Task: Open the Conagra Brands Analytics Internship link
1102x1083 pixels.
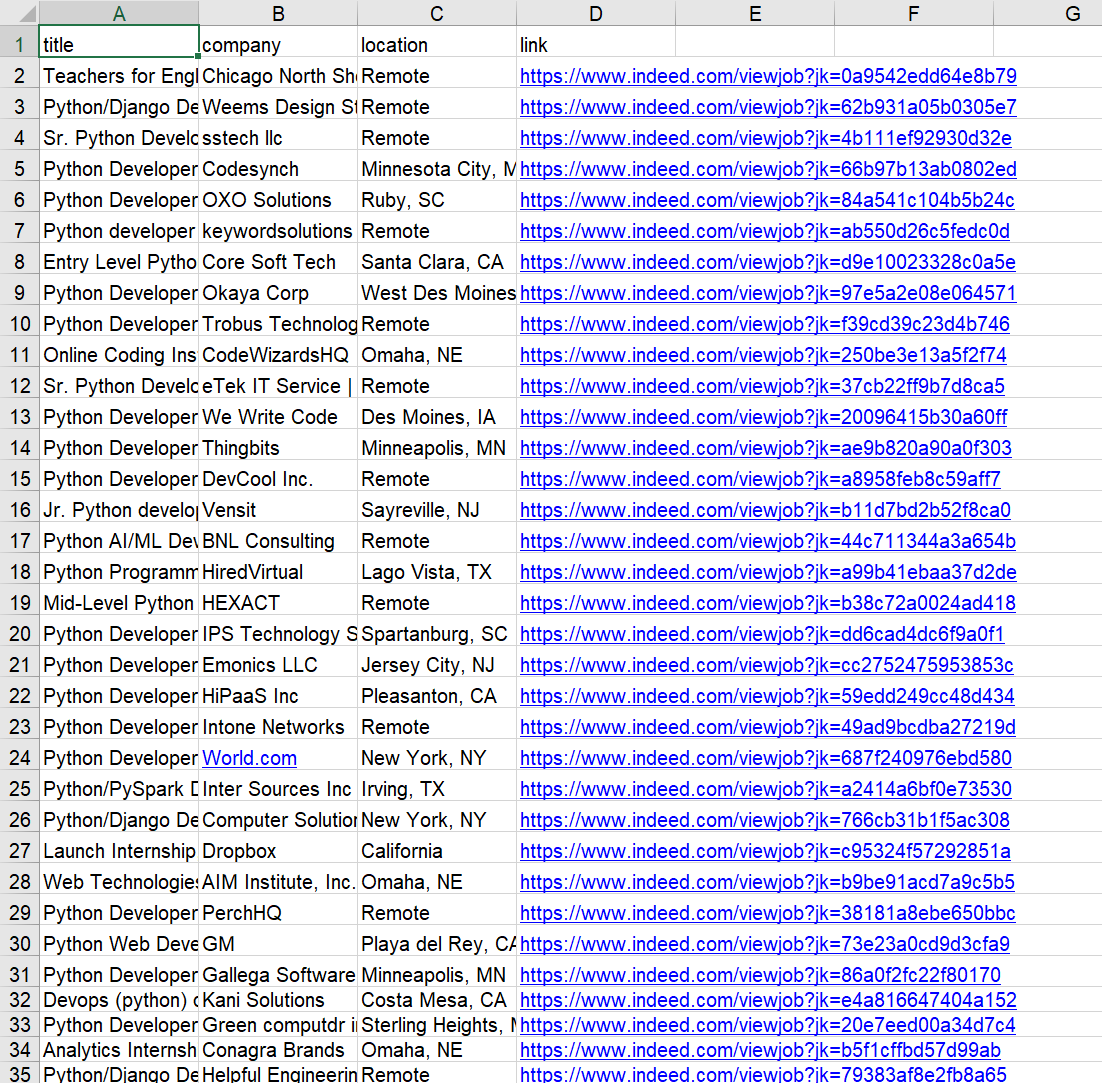Action: click(x=765, y=1050)
